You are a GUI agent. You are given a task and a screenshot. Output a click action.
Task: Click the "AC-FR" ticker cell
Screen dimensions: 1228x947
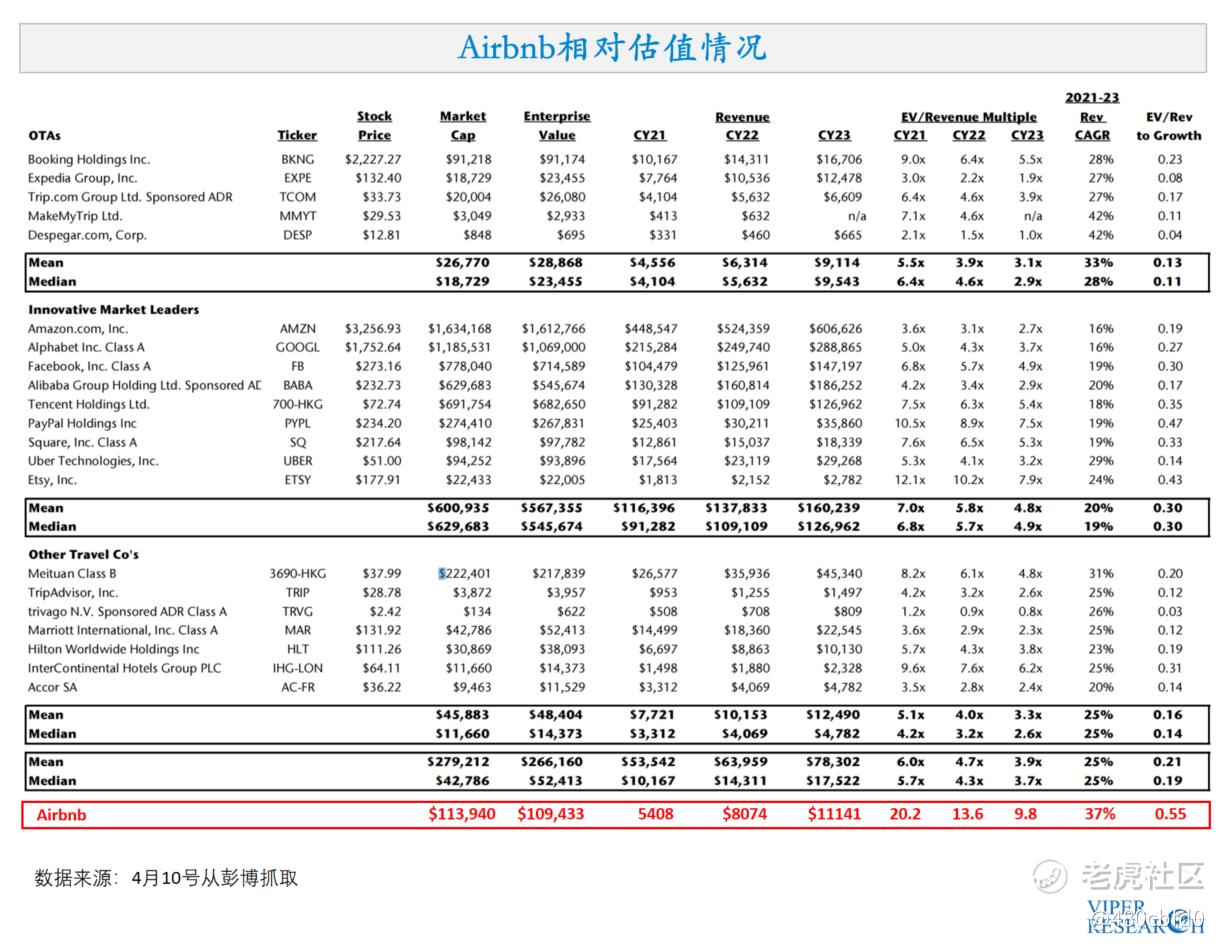click(x=297, y=687)
